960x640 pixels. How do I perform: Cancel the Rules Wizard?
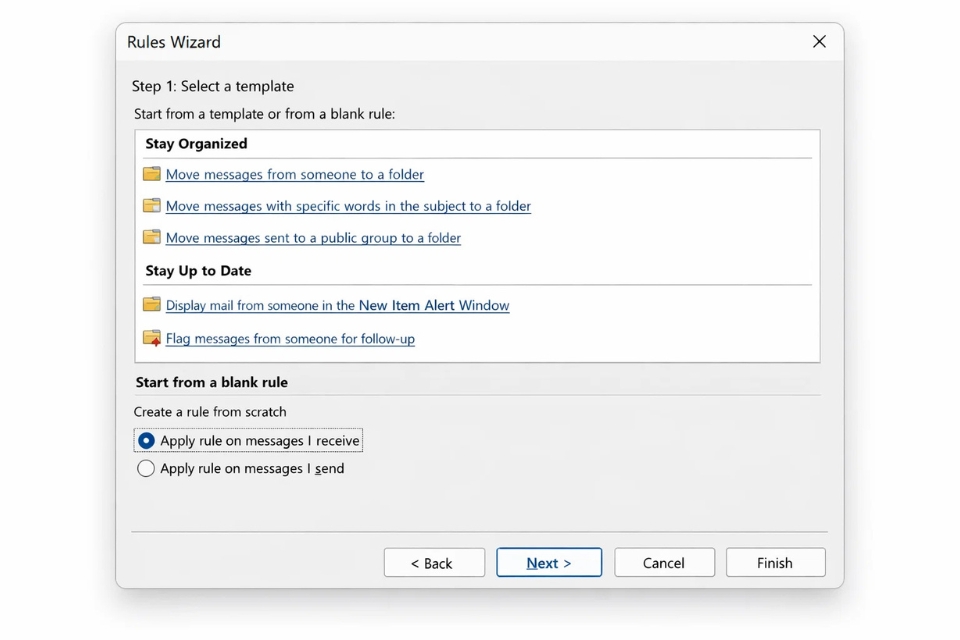(x=664, y=563)
